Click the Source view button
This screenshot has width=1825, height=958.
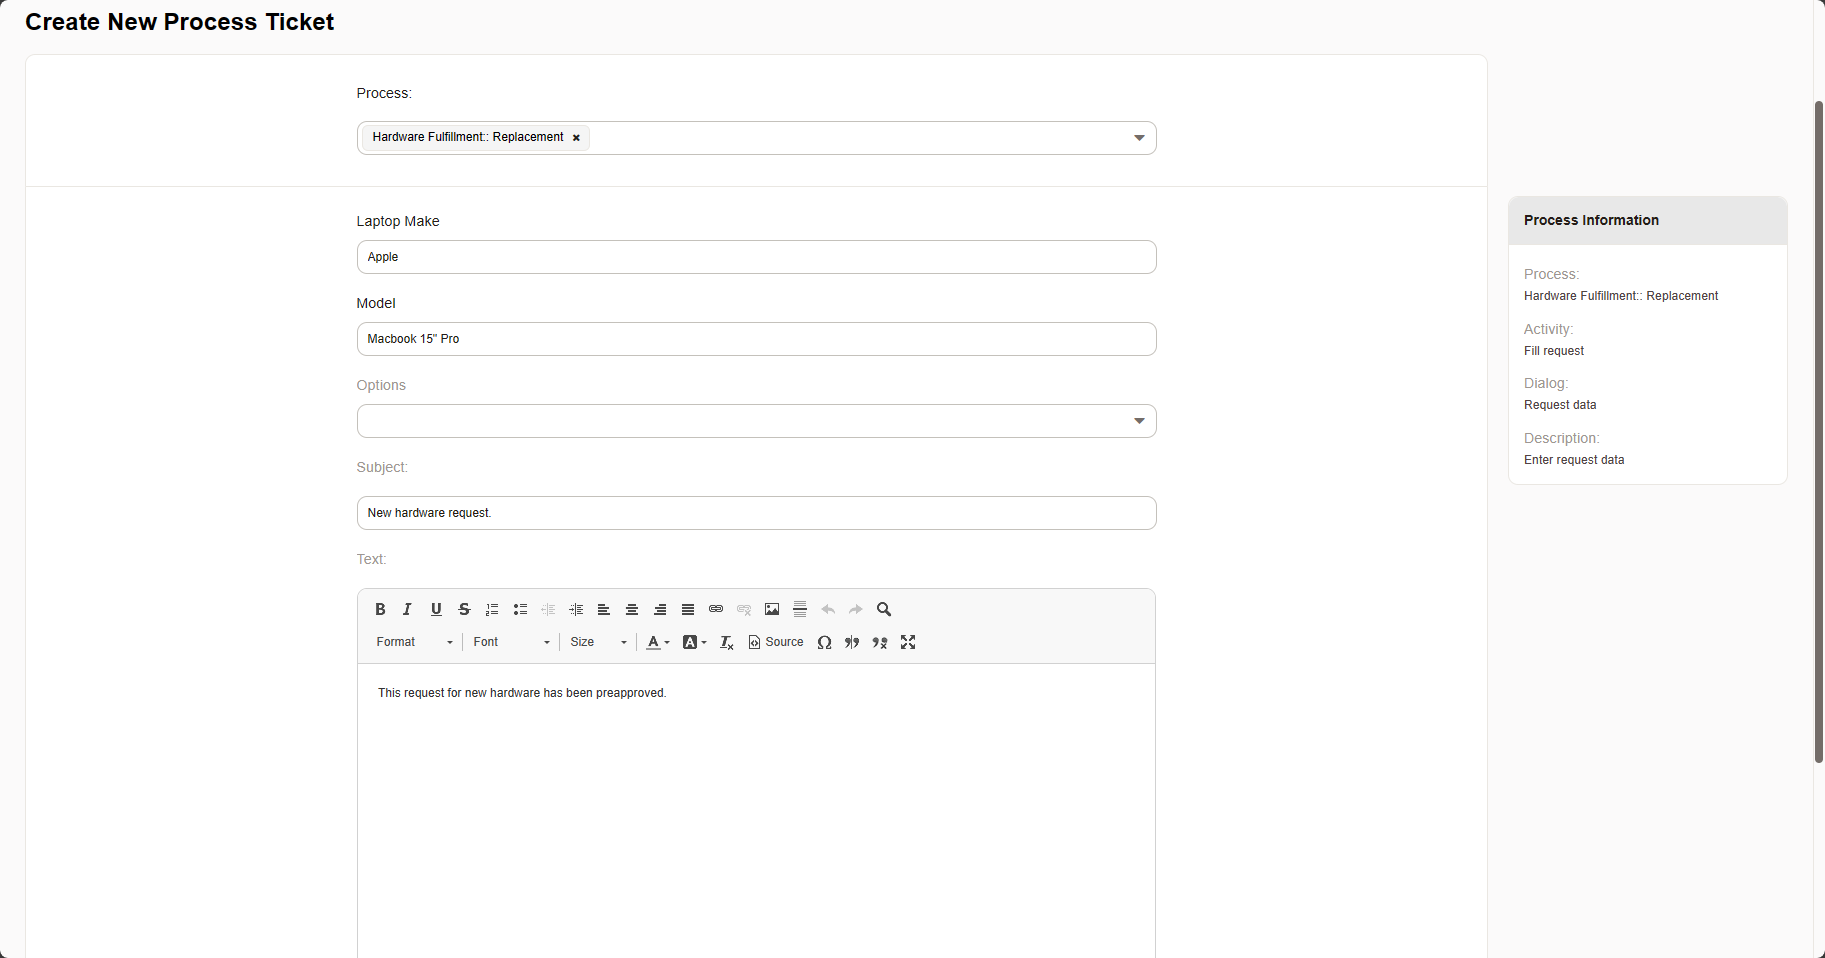click(776, 642)
